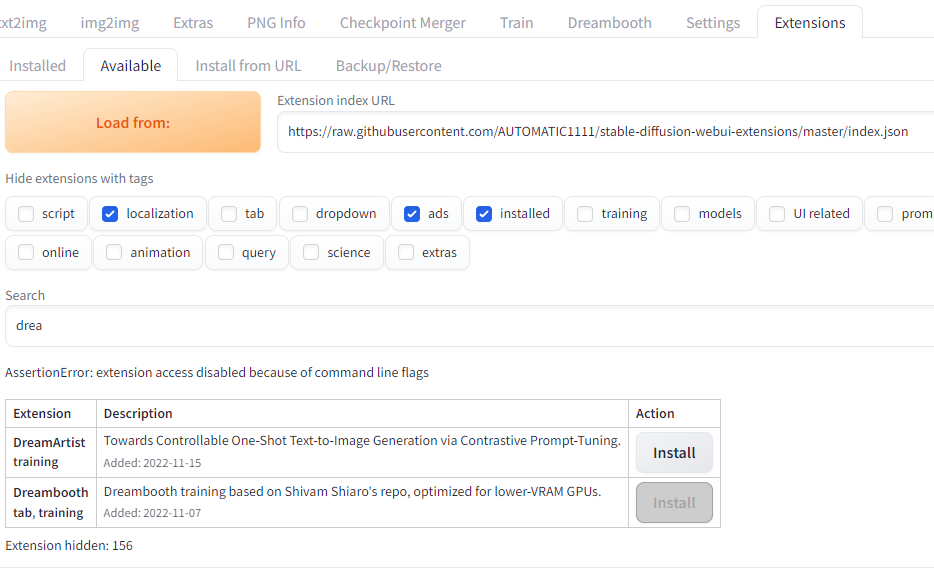Check the training tag checkbox
This screenshot has width=934, height=571.
point(585,214)
